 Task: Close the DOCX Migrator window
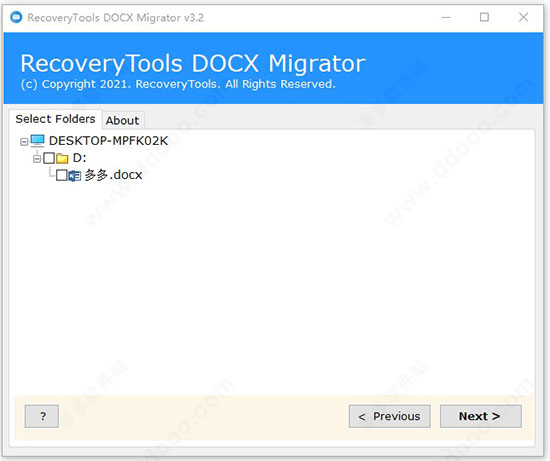[x=523, y=17]
